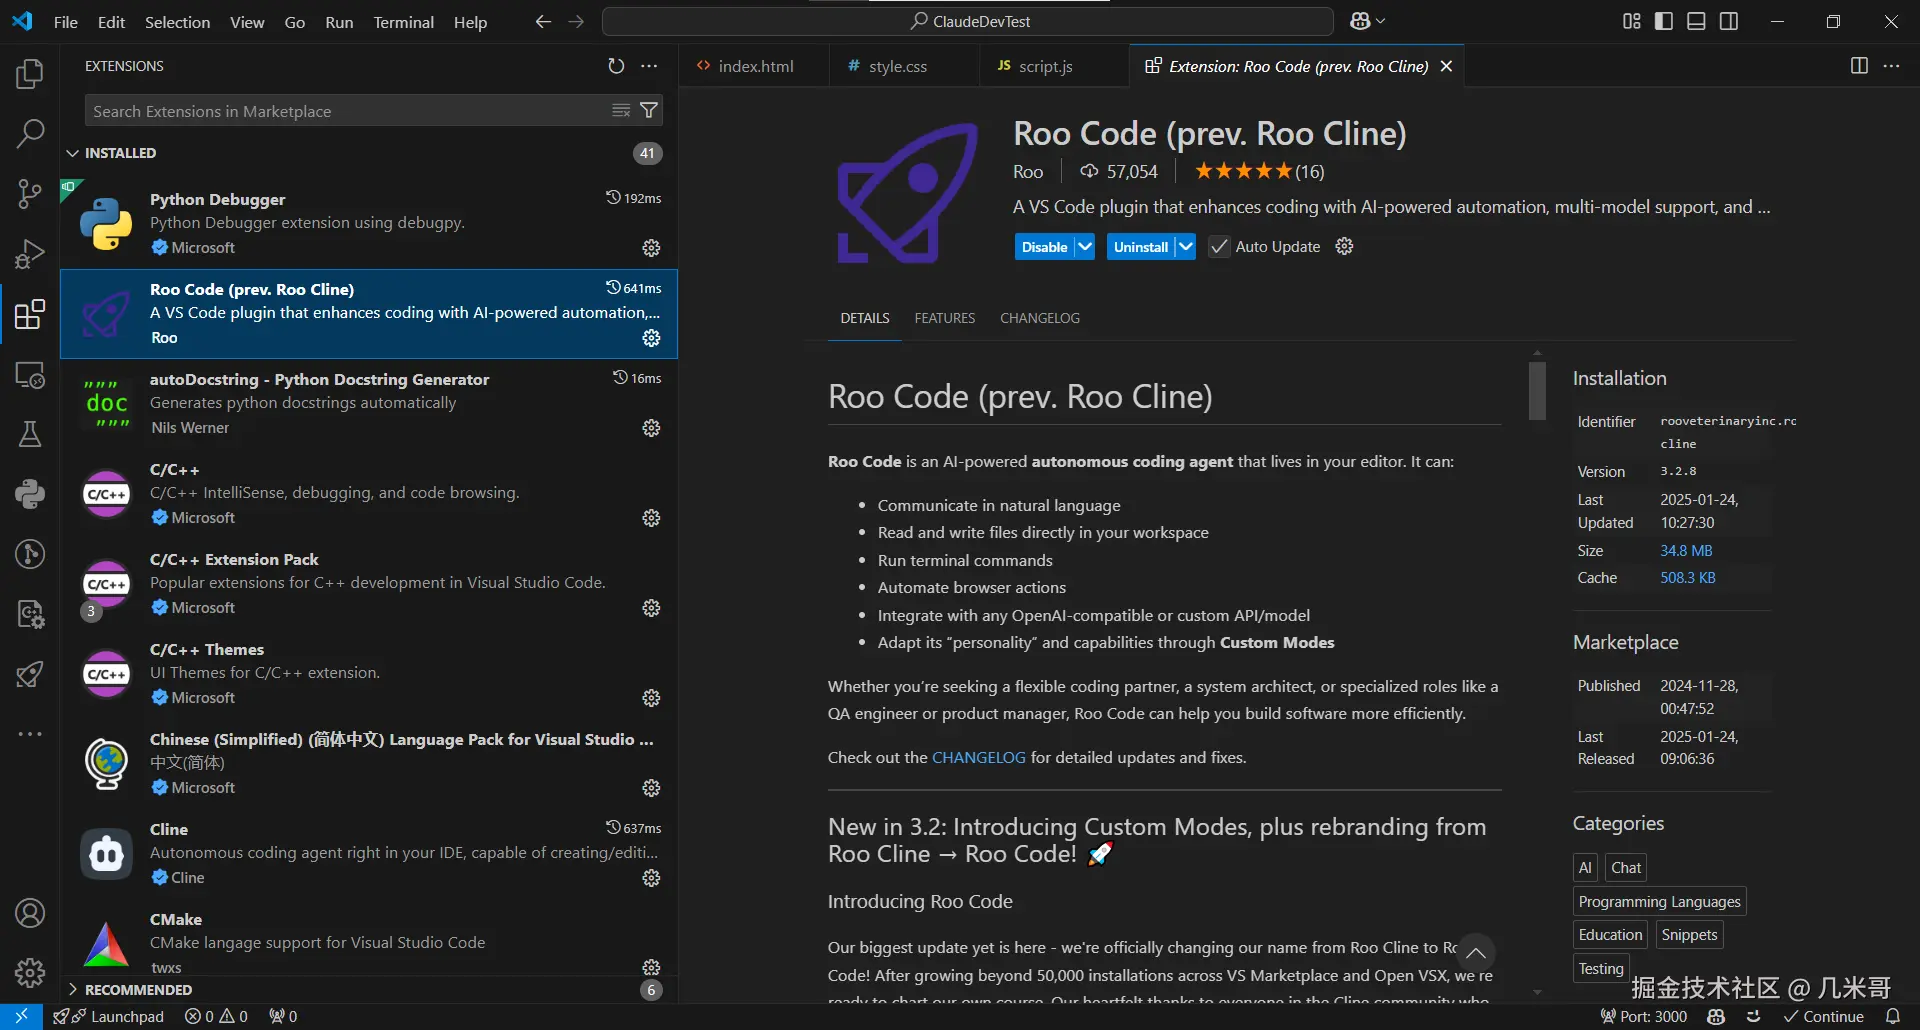The image size is (1920, 1030).
Task: Split the editor to the right
Action: point(1859,66)
